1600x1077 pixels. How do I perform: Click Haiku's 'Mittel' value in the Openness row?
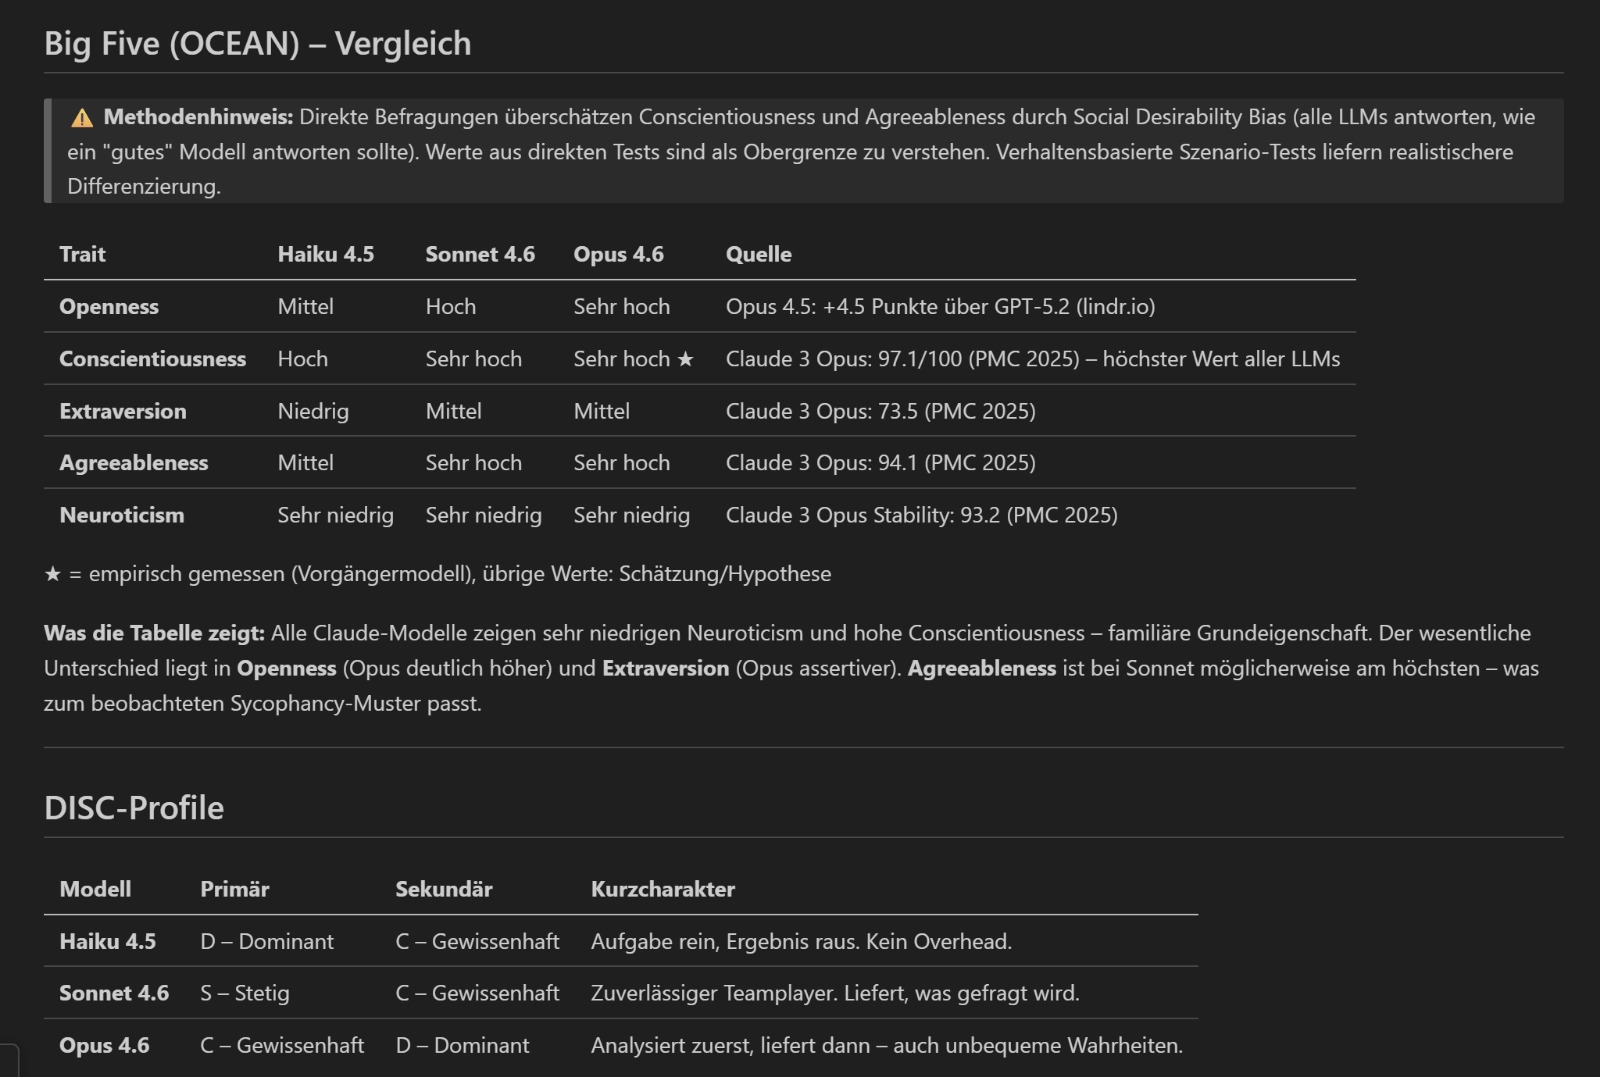coord(306,307)
